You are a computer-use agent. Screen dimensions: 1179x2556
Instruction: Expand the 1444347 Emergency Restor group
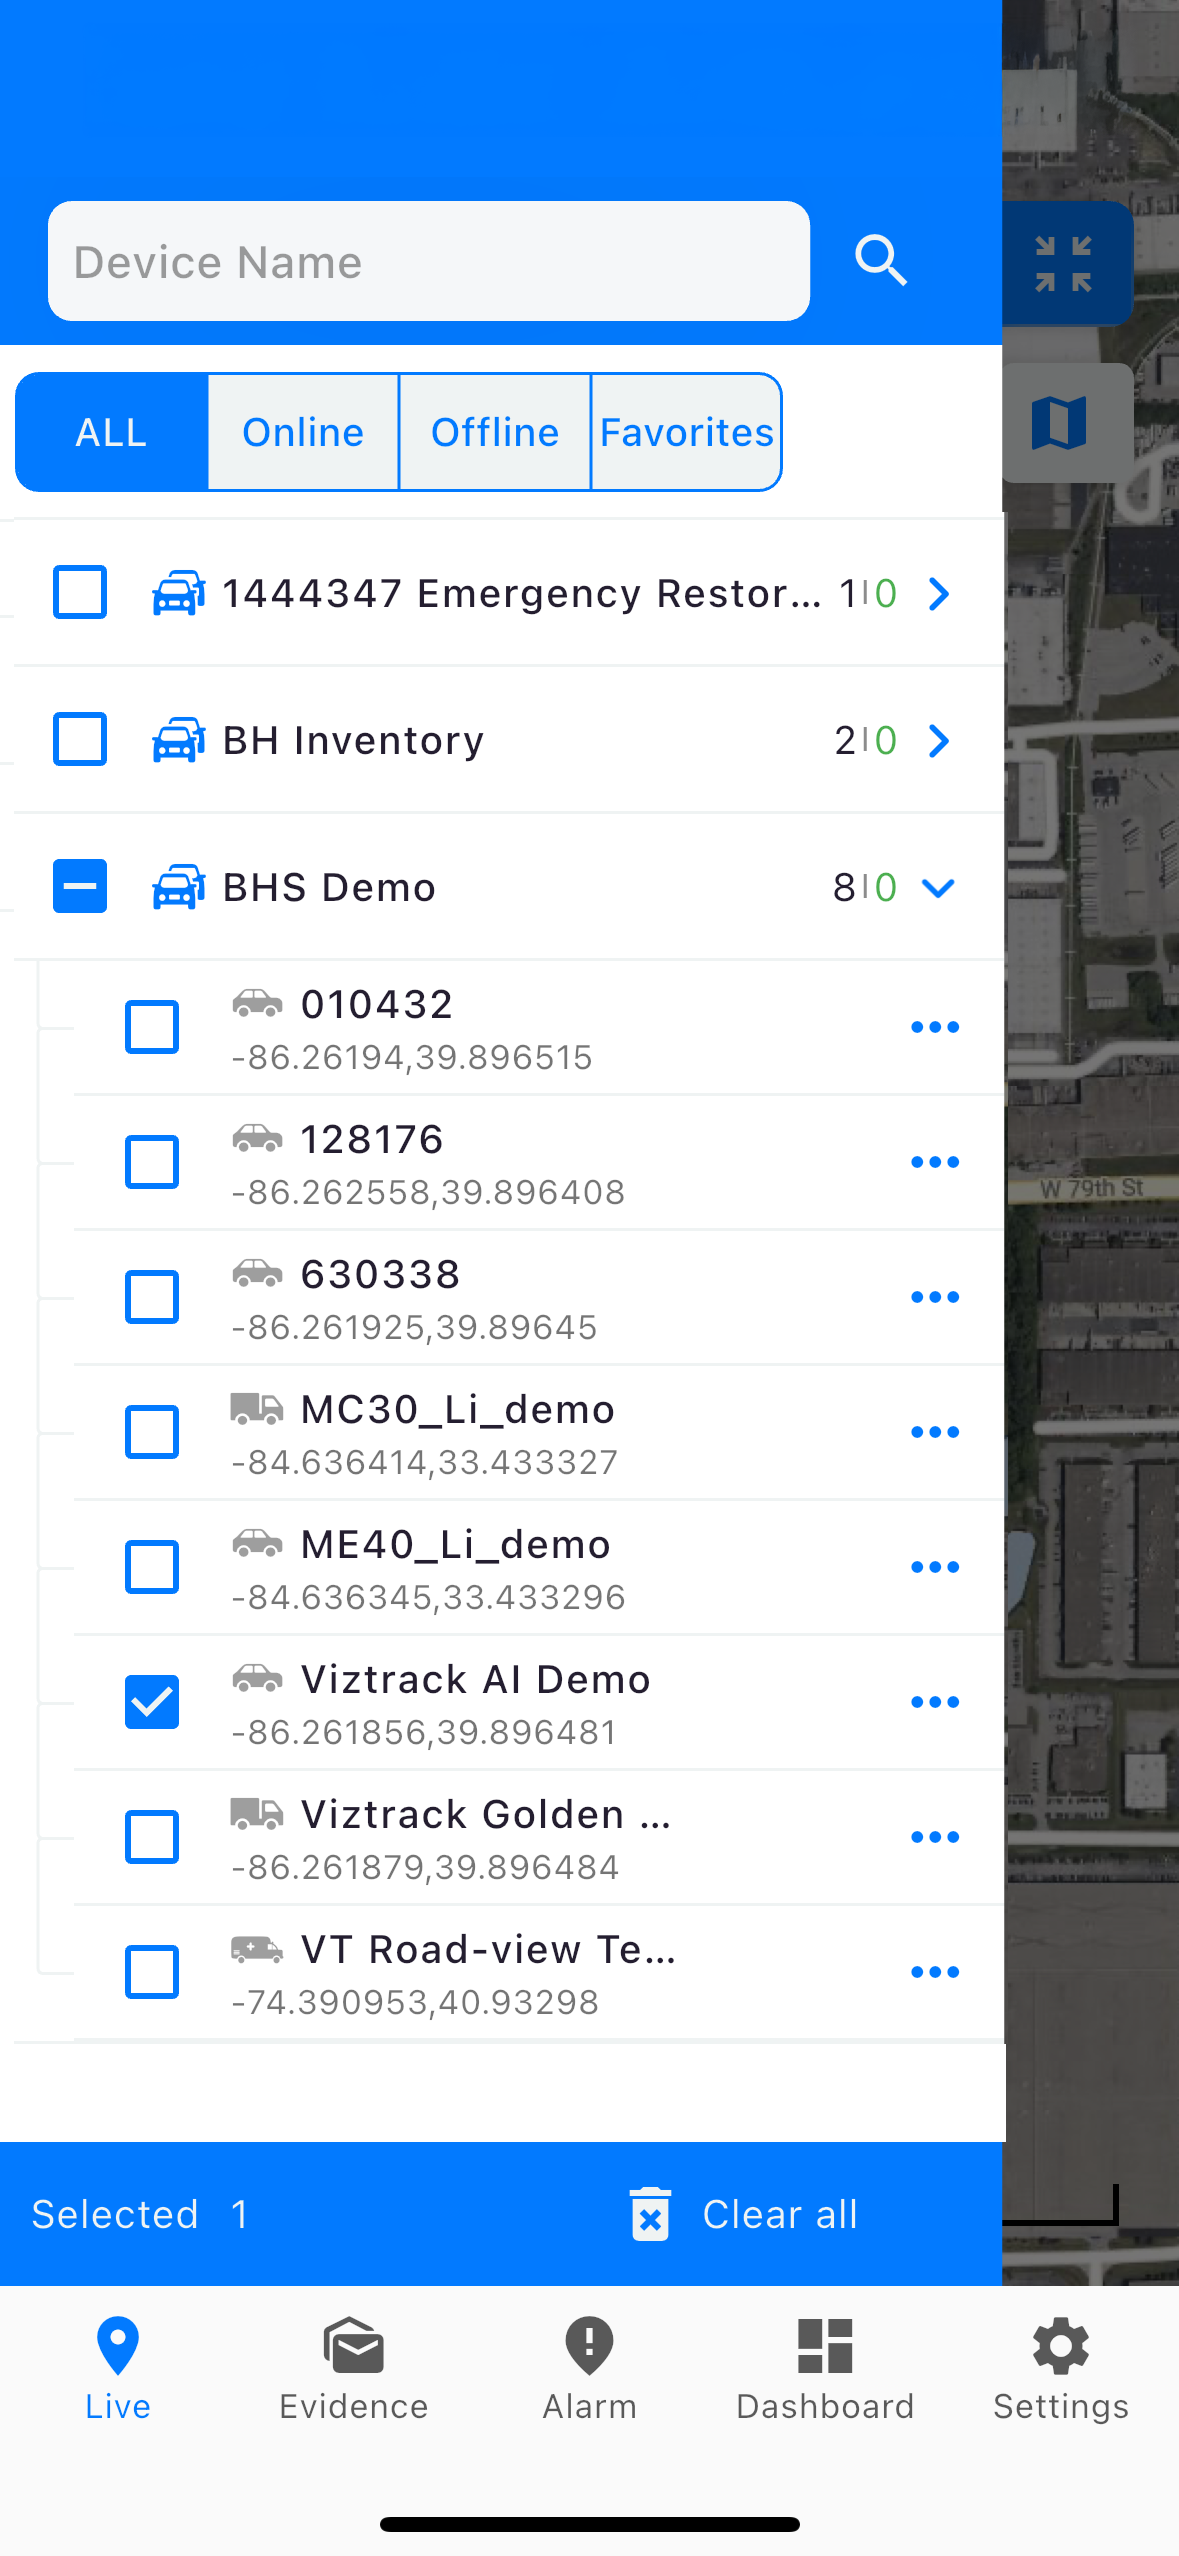tap(937, 593)
